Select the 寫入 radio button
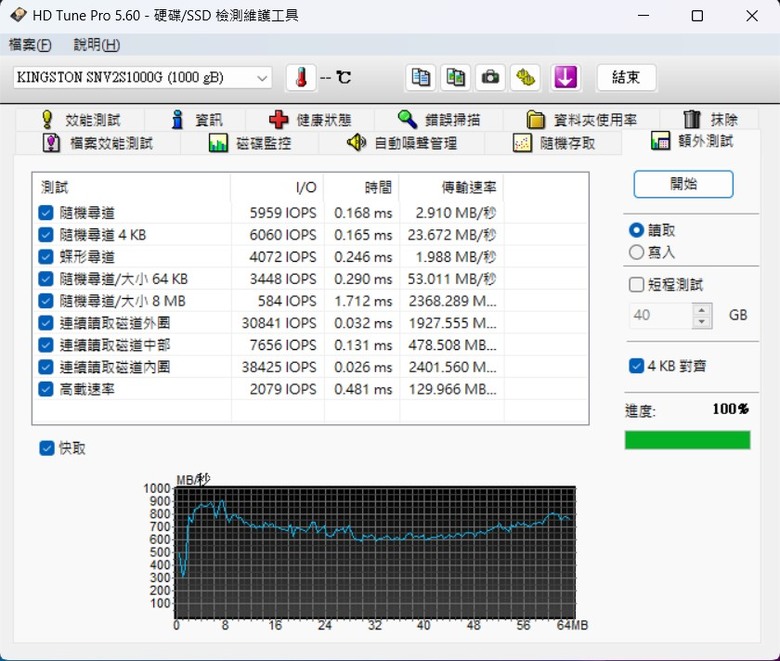 637,252
